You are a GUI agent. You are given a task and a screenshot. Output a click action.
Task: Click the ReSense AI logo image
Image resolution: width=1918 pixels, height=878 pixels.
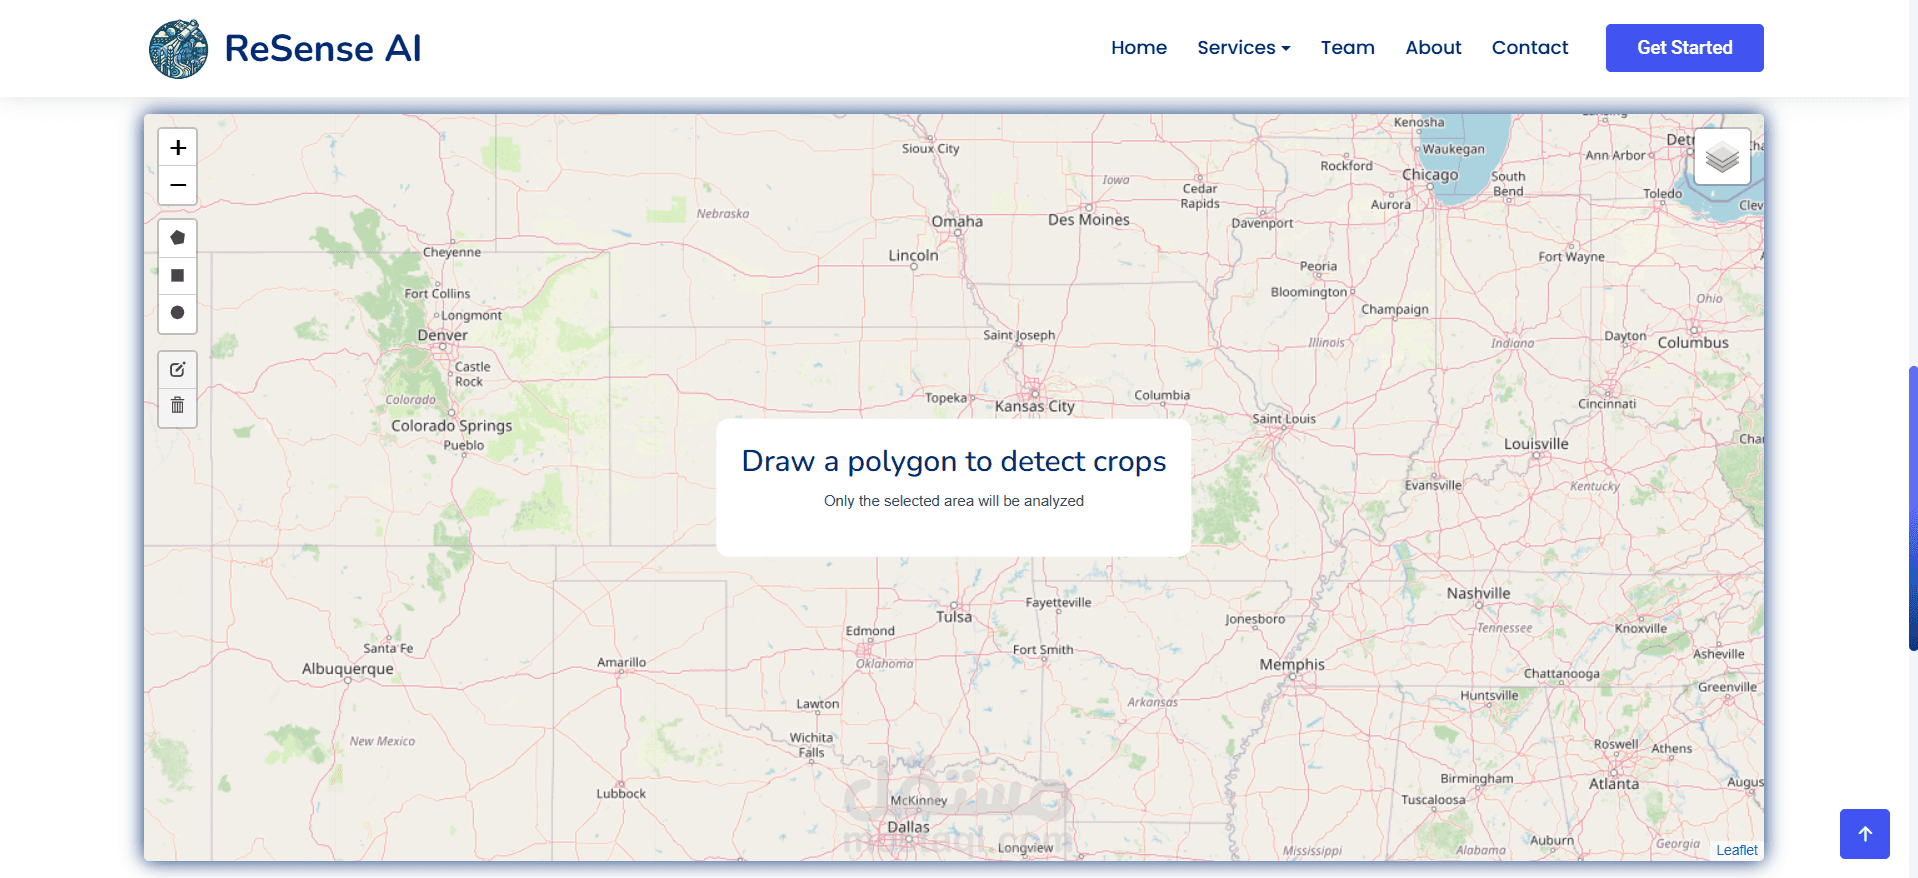[x=179, y=48]
